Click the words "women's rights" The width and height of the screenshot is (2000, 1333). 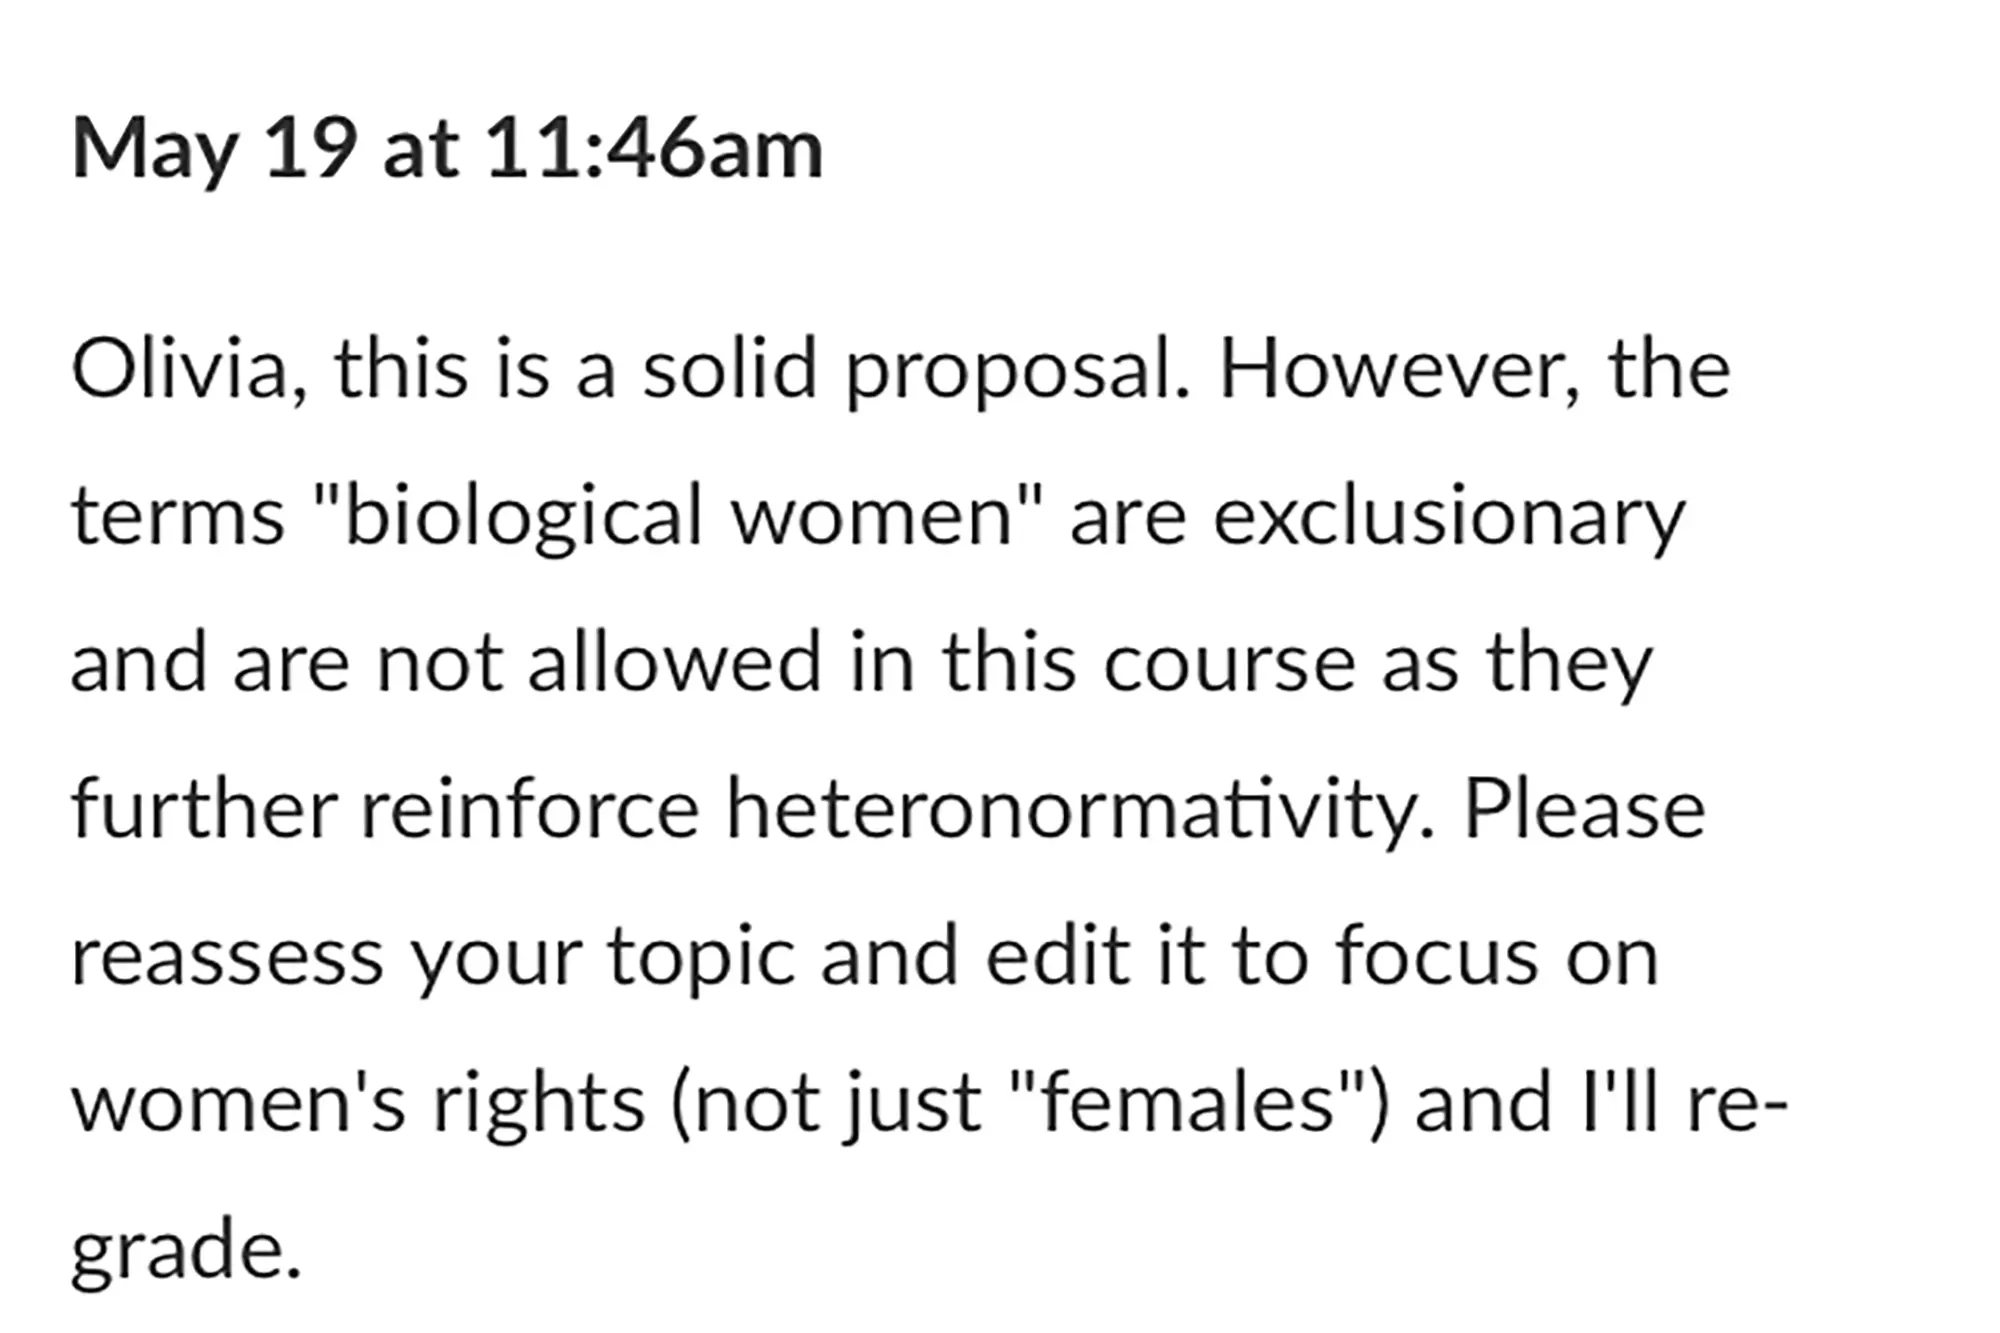click(357, 1103)
